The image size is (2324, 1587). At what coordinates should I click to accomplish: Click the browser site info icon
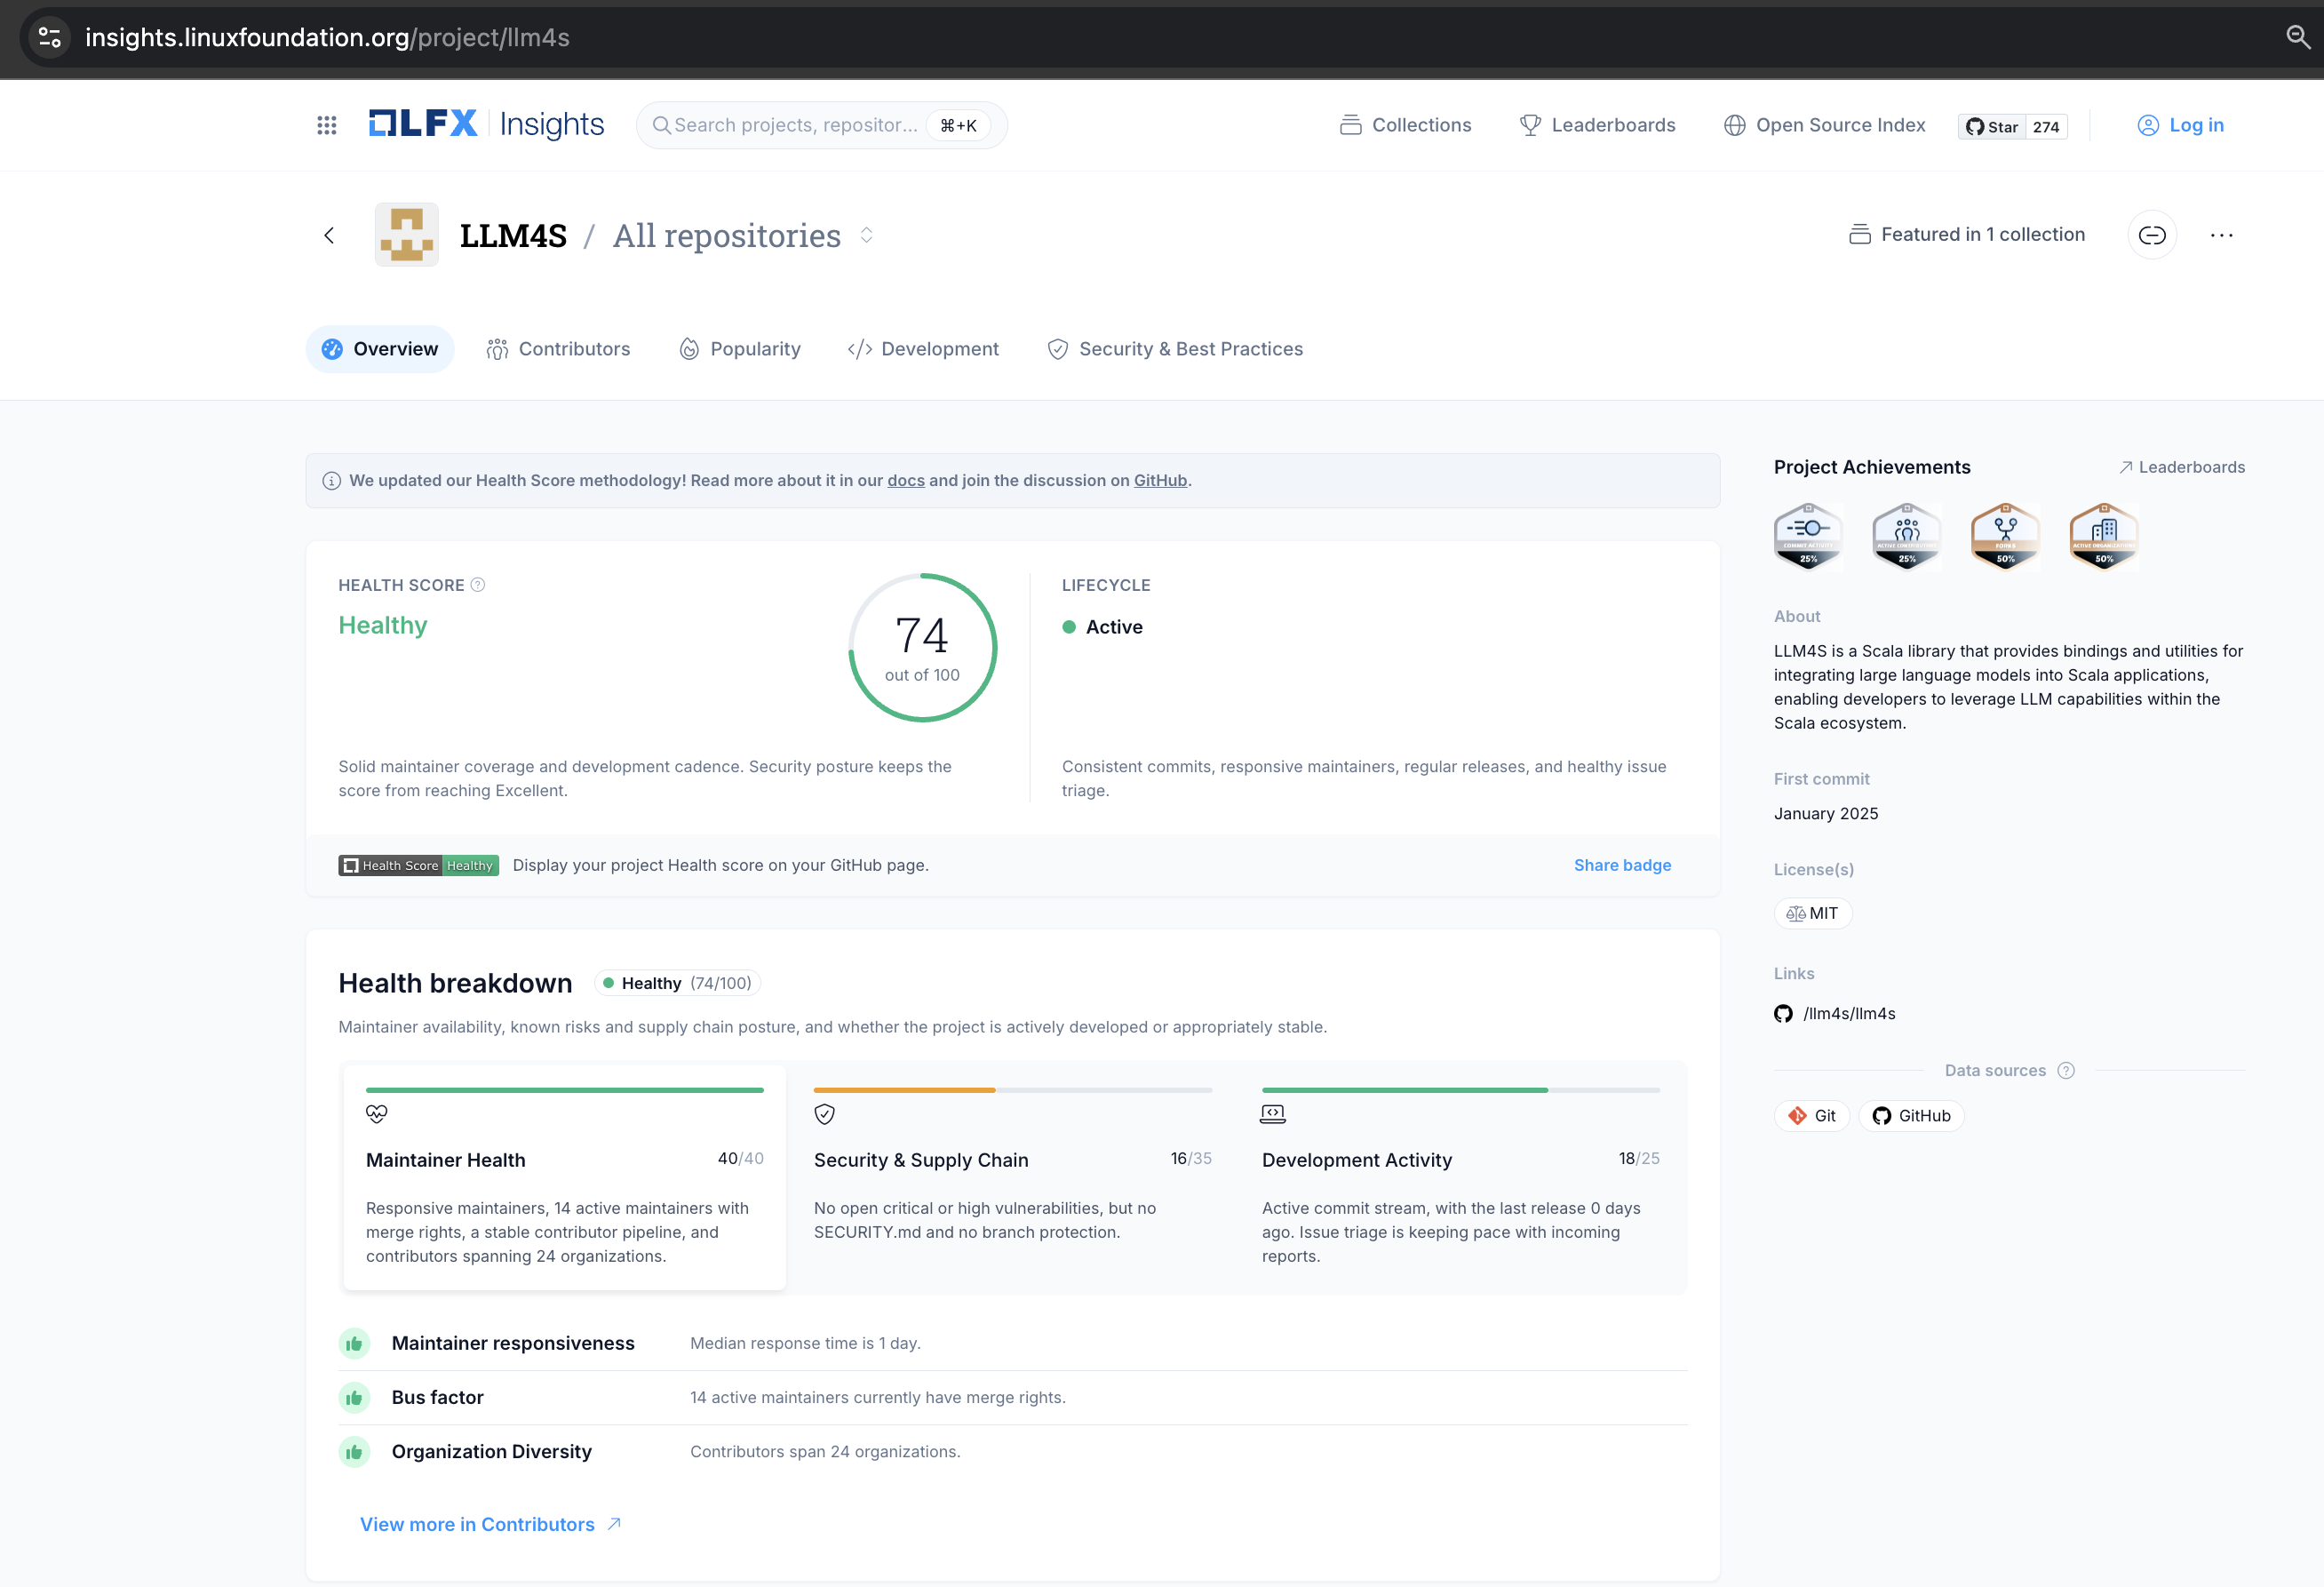[50, 38]
